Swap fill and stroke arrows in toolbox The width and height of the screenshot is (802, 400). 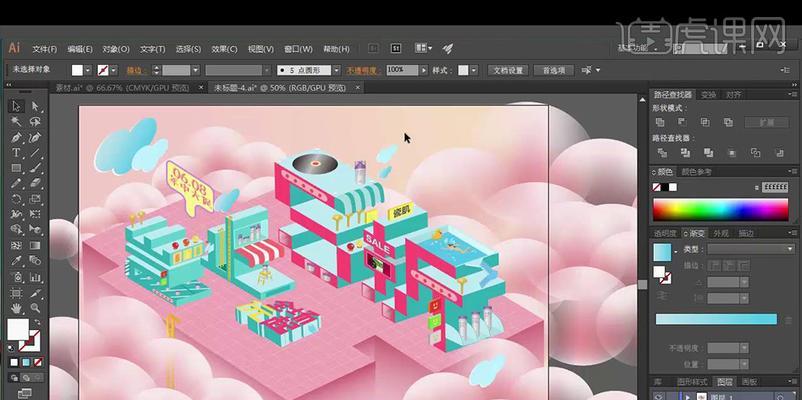pyautogui.click(x=37, y=322)
